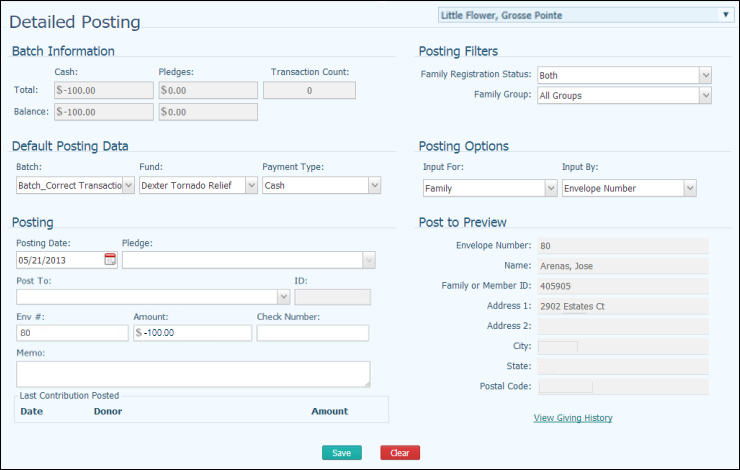Open the Family Group dropdown

click(705, 96)
